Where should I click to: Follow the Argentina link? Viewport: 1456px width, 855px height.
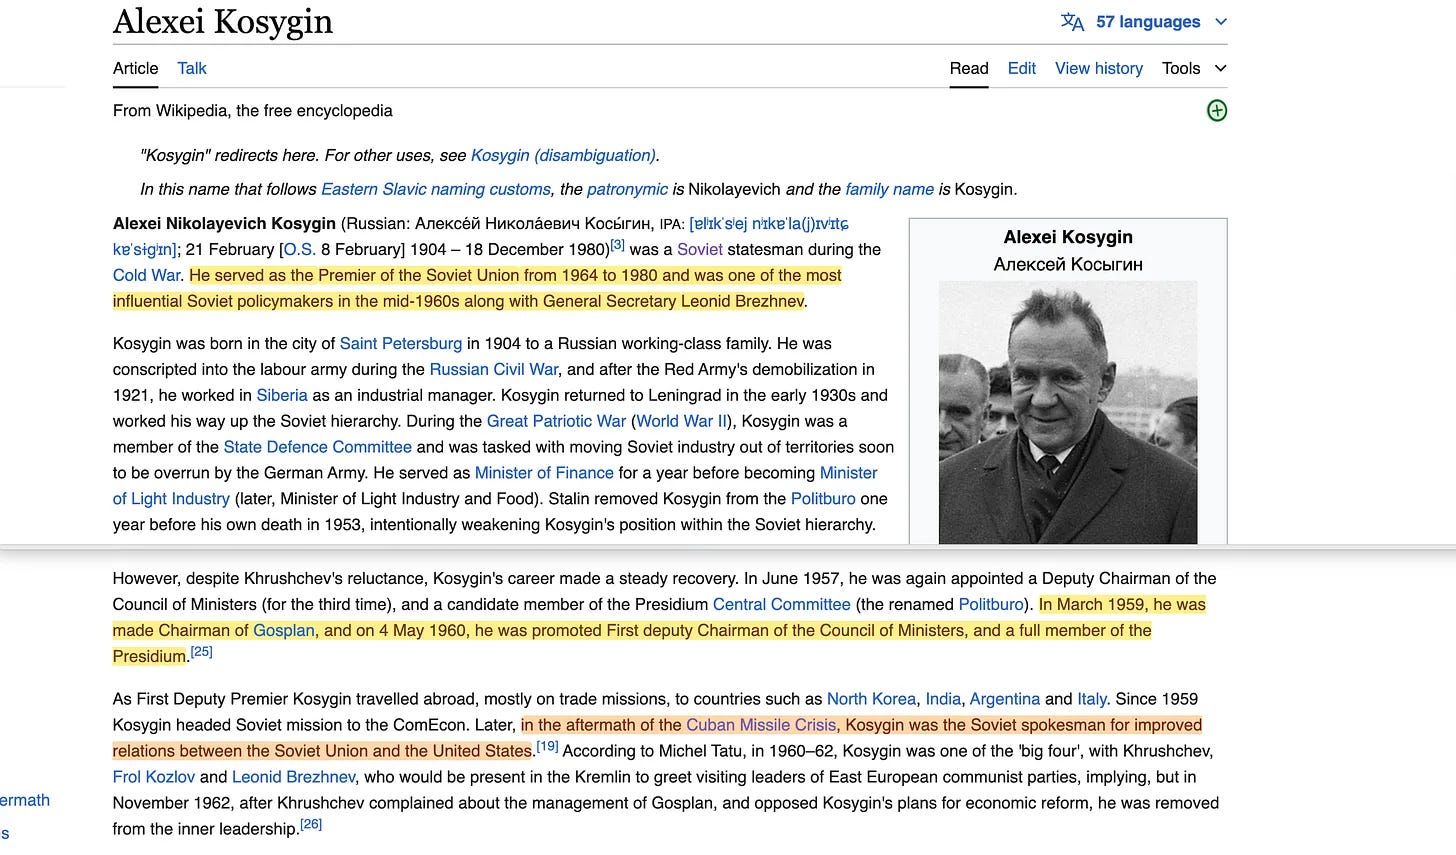(x=1005, y=699)
